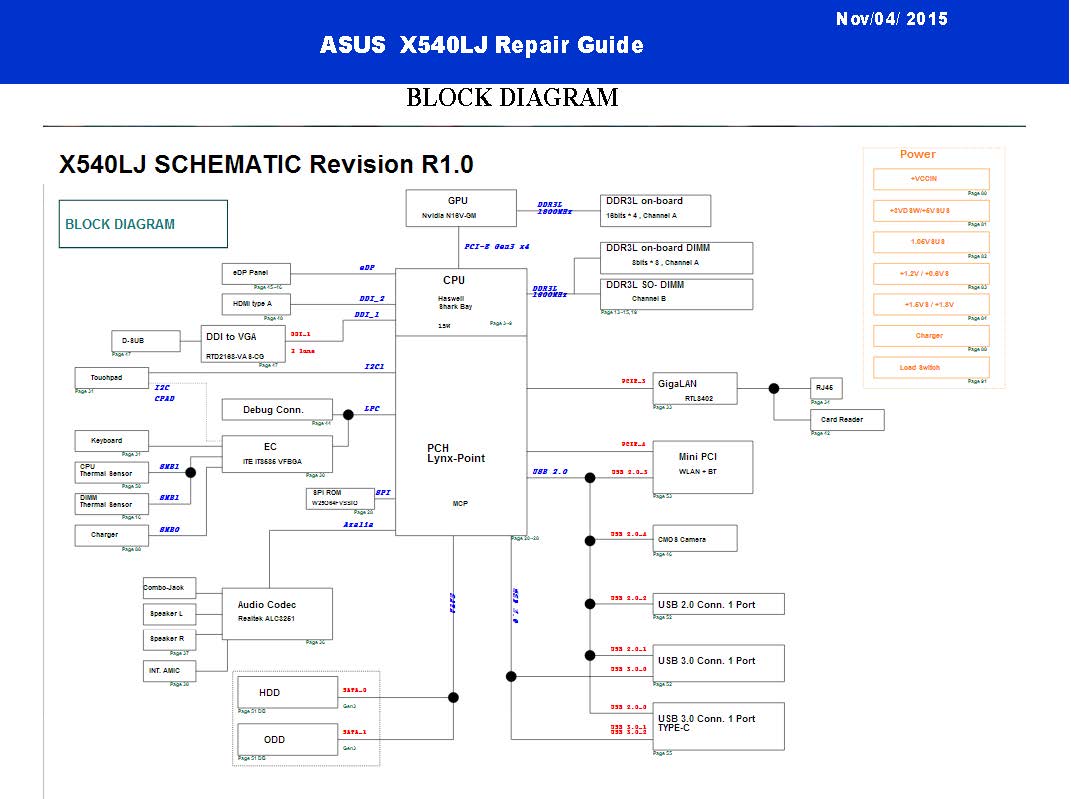The image size is (1071, 799).
Task: Click the PCIE_4 label near Mini PCI
Action: point(633,444)
